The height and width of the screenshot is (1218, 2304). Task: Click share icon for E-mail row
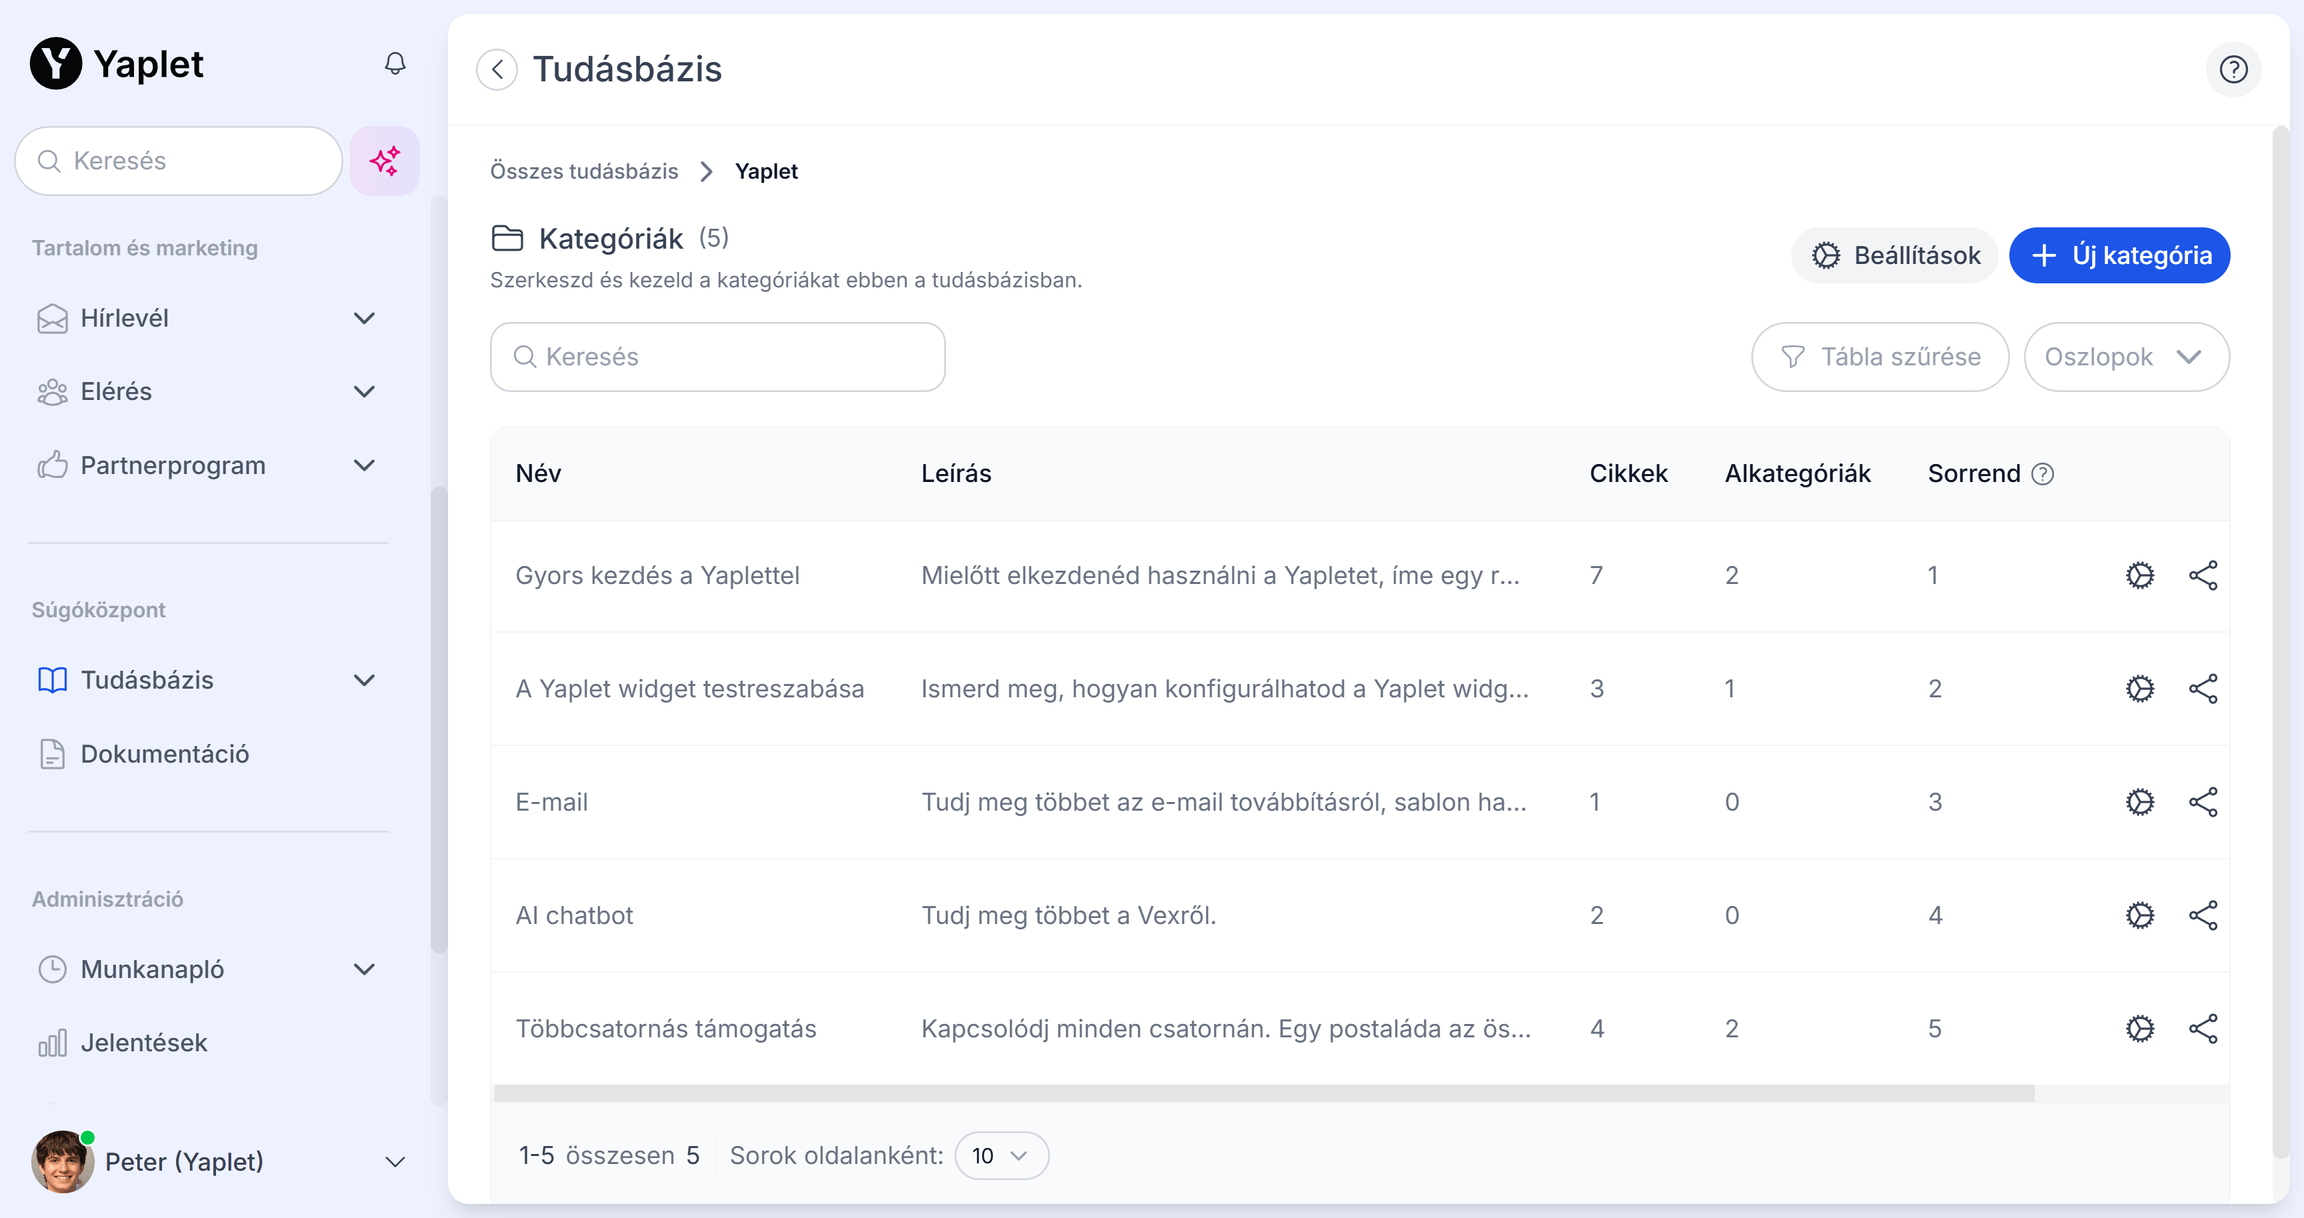[2203, 802]
